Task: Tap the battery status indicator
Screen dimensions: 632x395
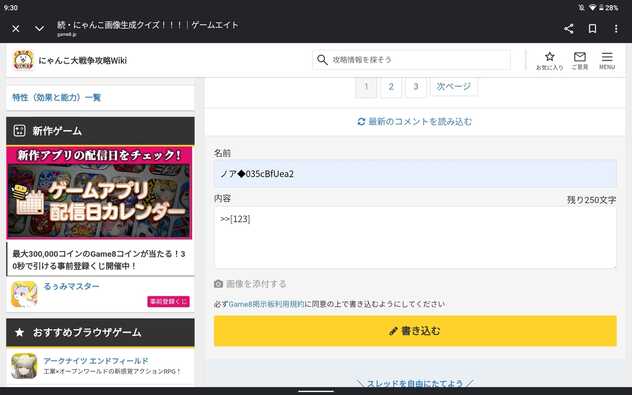Action: (x=608, y=8)
